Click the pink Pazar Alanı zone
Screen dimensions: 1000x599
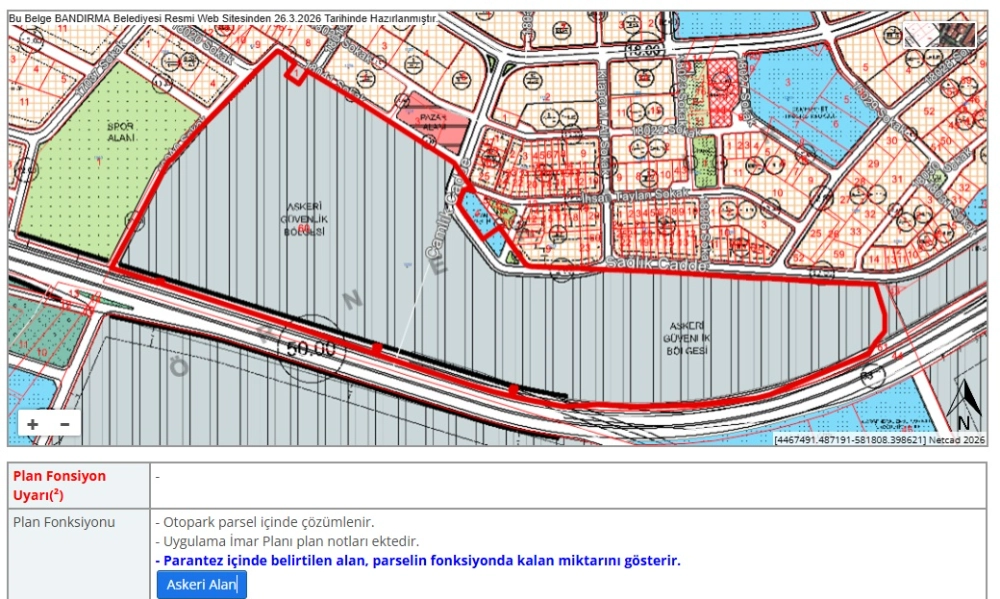432,124
